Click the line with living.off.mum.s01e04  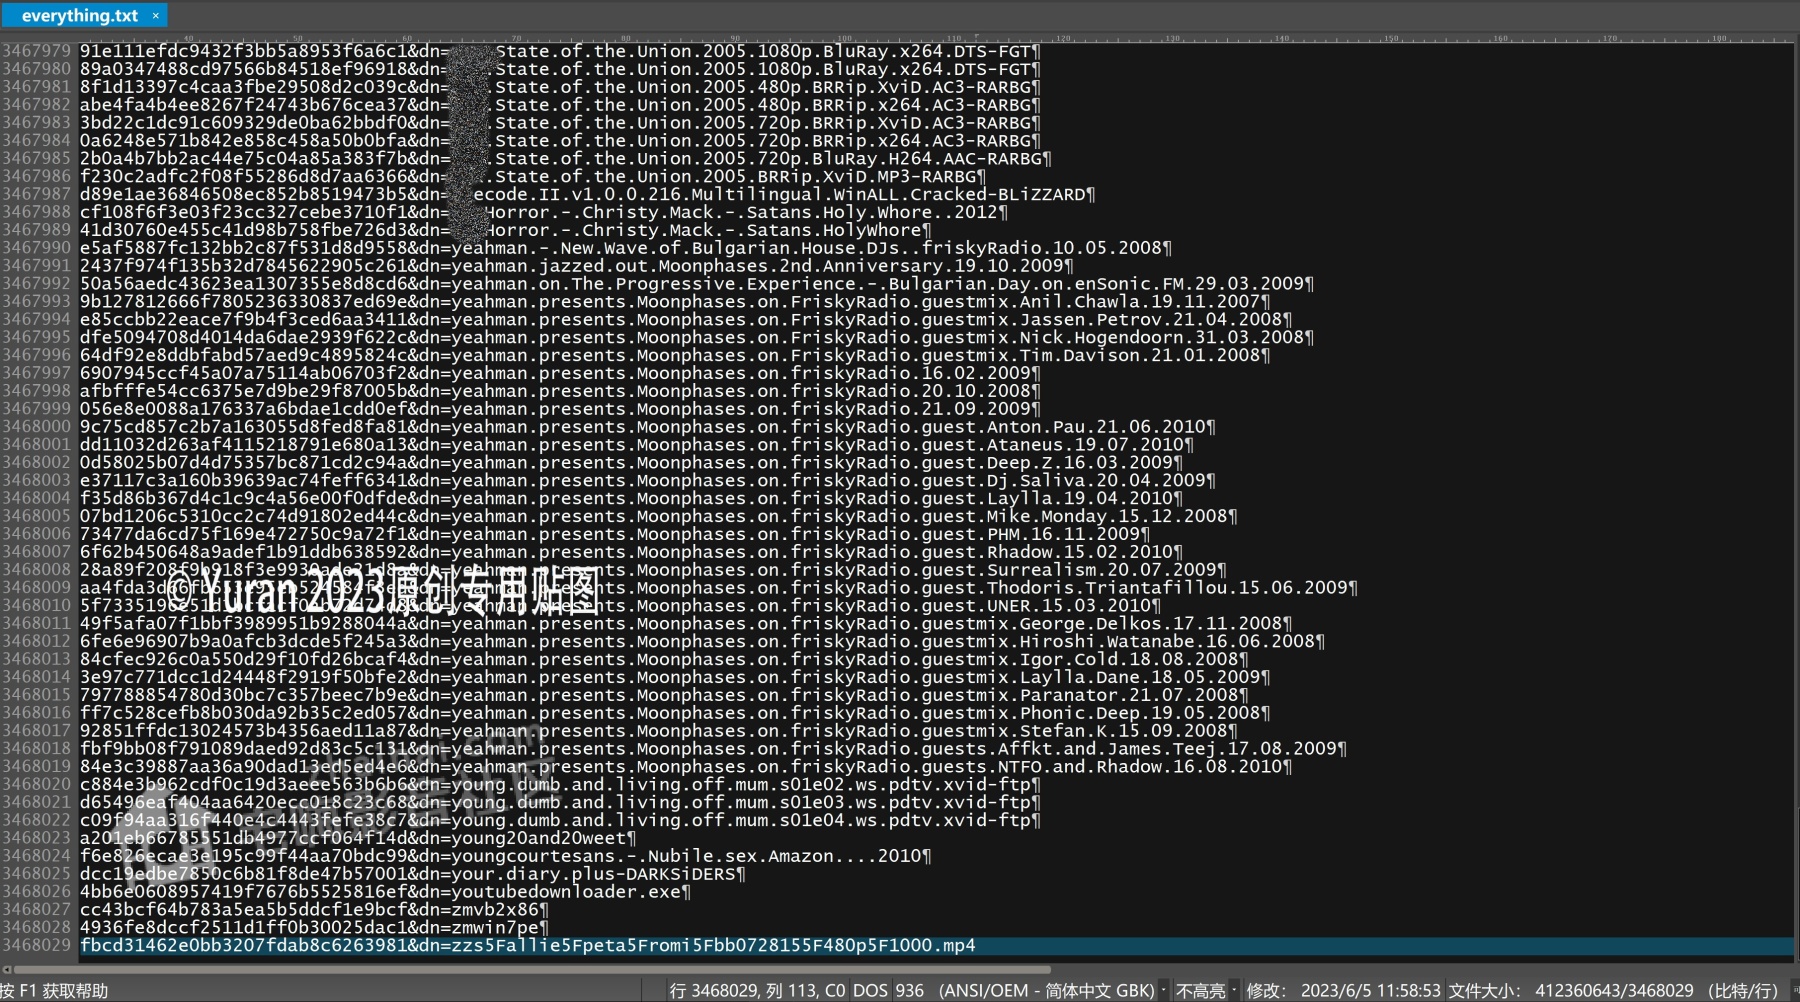(560, 821)
